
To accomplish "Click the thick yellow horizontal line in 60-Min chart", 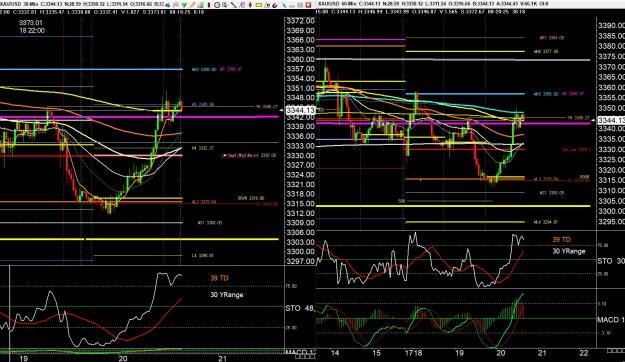I will pyautogui.click(x=453, y=206).
